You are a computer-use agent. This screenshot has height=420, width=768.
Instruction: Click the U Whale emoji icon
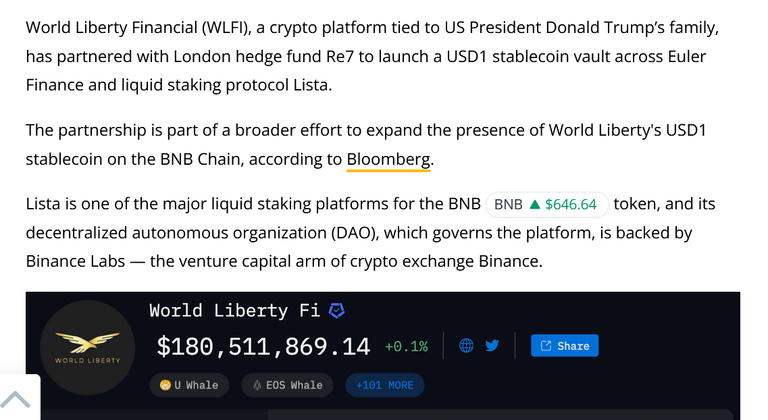click(x=165, y=385)
